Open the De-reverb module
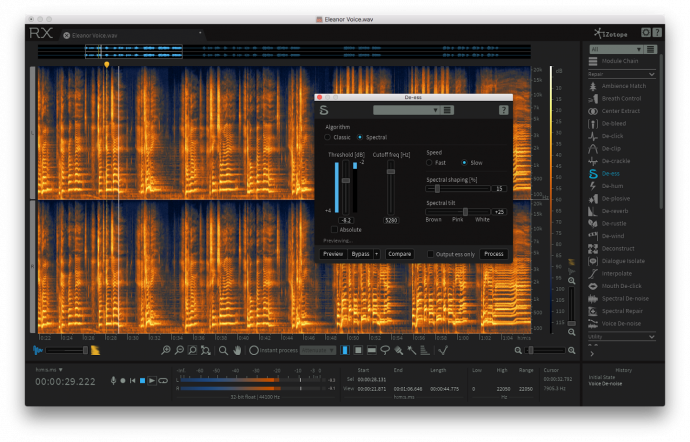Screen dimensions: 690x442 pyautogui.click(x=609, y=211)
